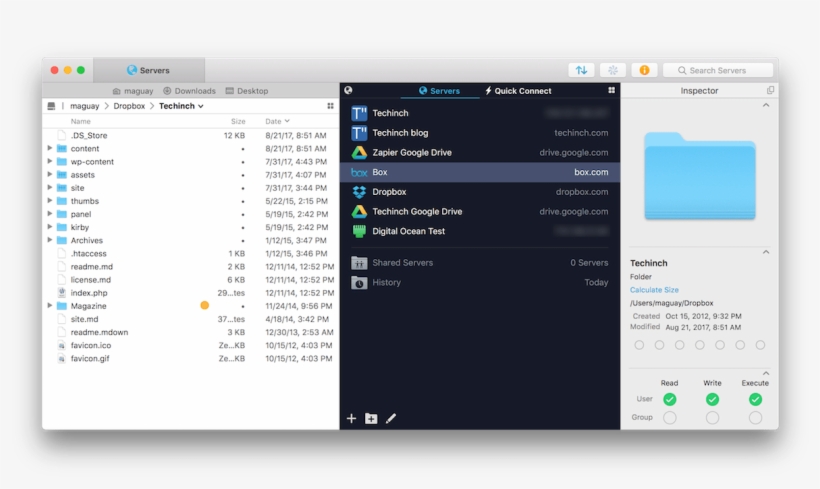Enable Group Execute permission

(755, 417)
